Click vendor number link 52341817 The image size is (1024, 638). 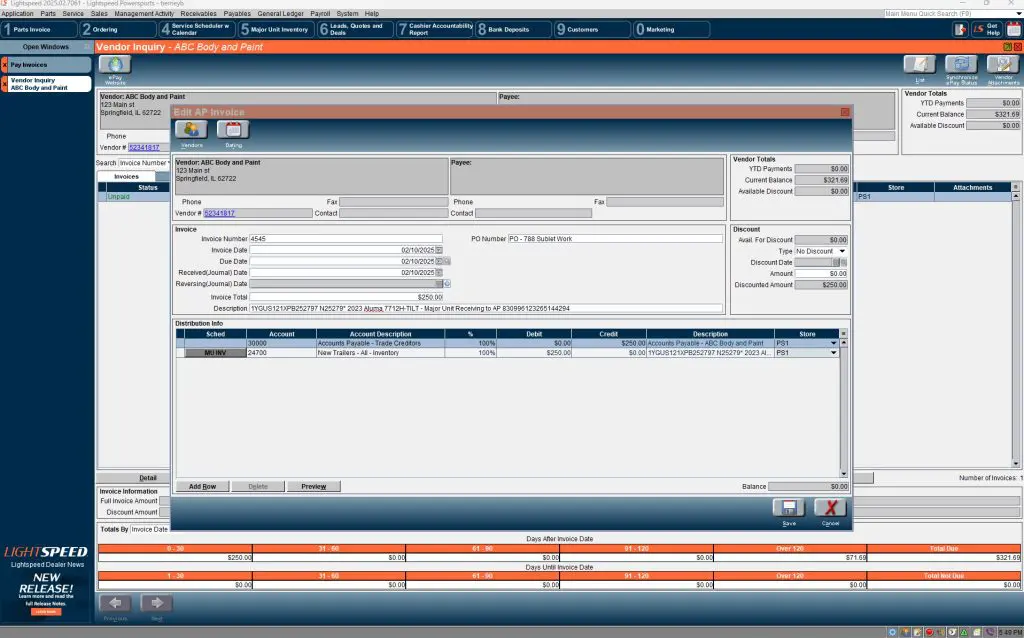[x=219, y=213]
